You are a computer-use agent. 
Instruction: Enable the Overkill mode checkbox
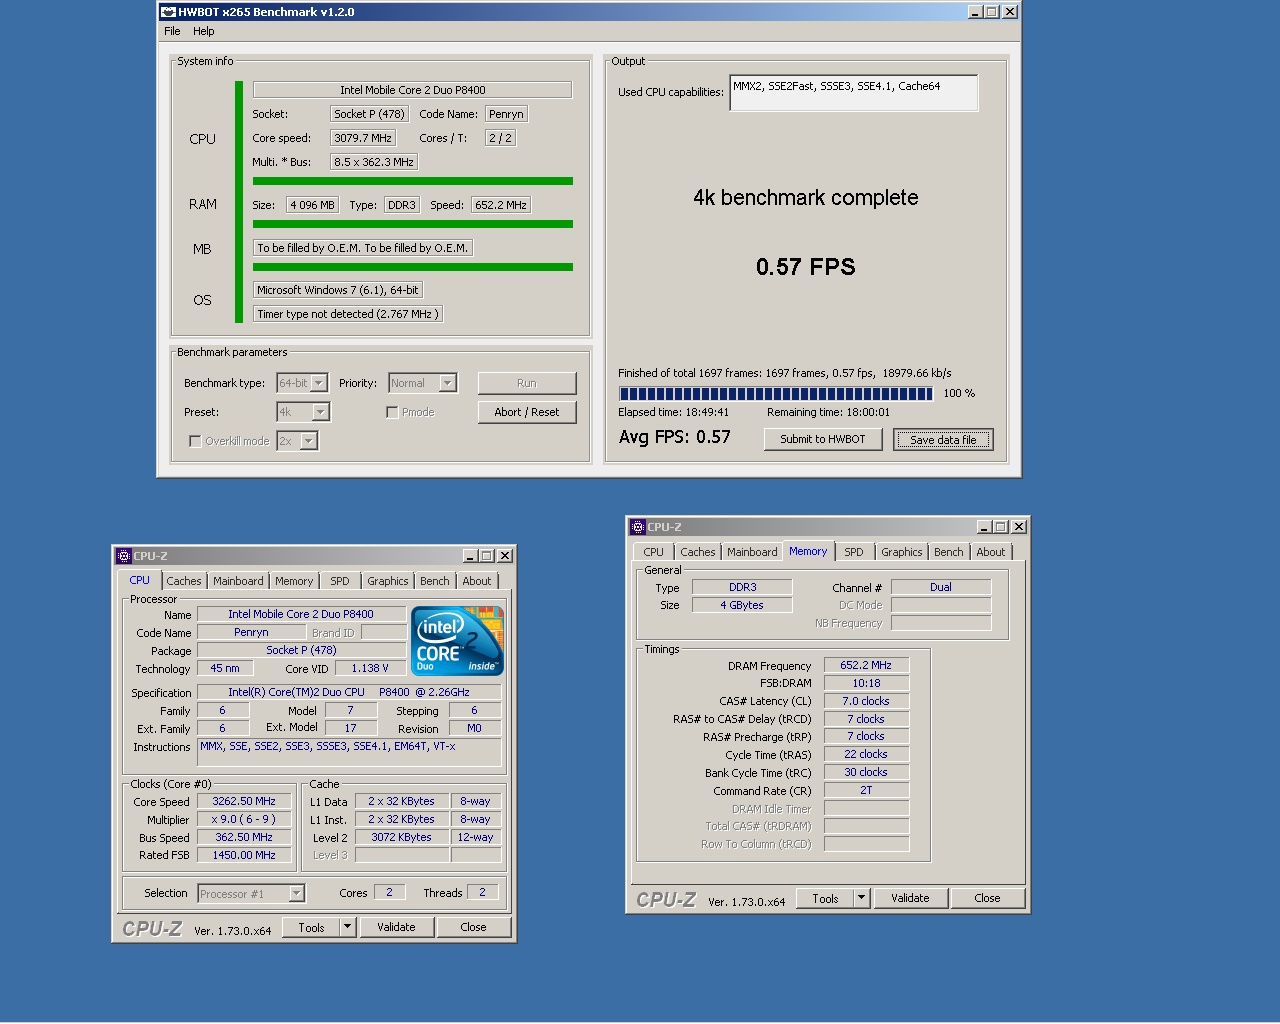click(x=195, y=441)
